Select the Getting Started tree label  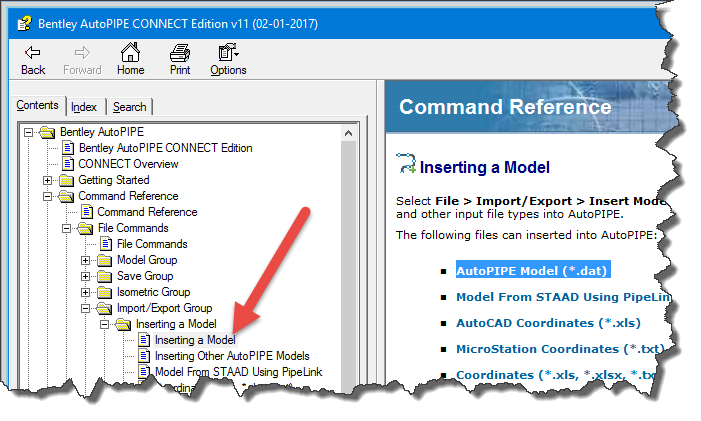pyautogui.click(x=114, y=180)
